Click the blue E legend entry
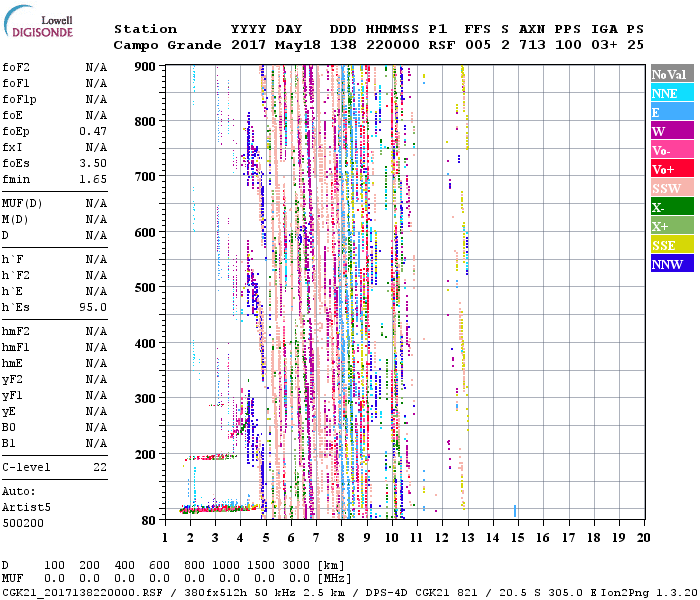The image size is (700, 600). 671,112
